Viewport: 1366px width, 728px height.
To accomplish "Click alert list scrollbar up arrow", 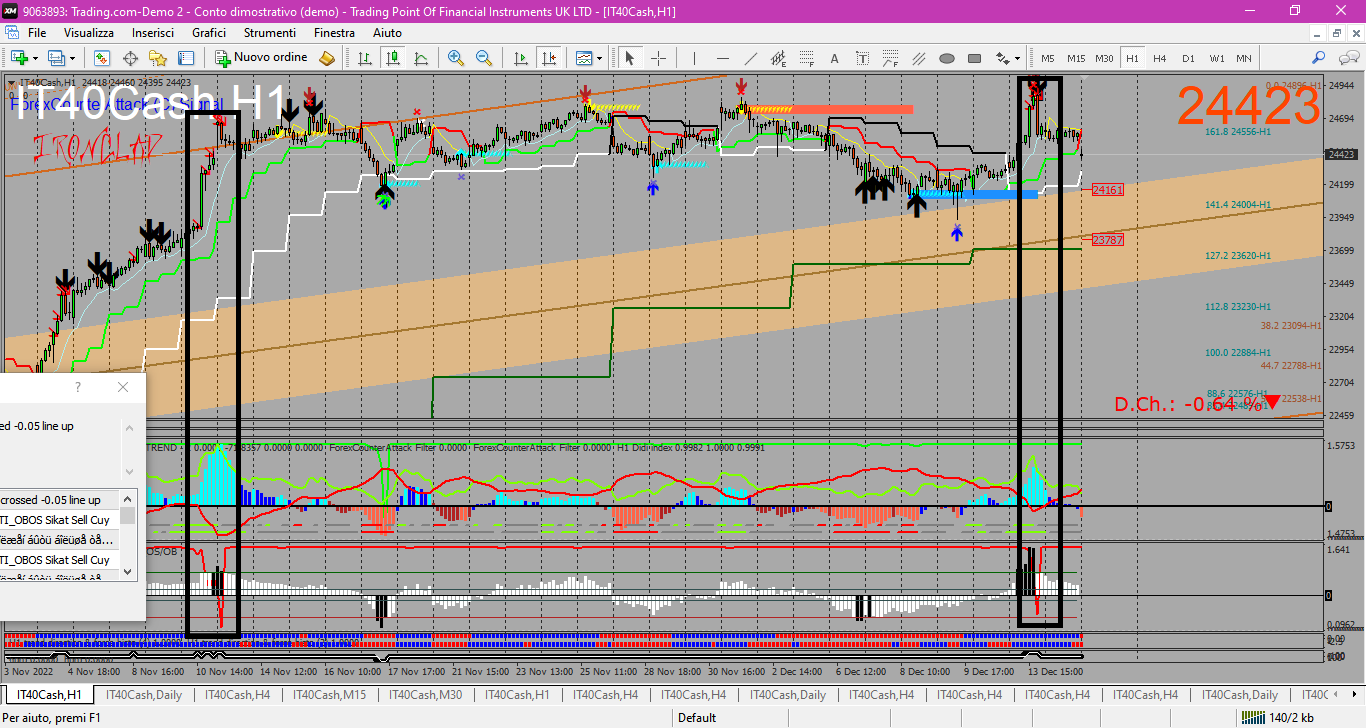I will pos(129,498).
